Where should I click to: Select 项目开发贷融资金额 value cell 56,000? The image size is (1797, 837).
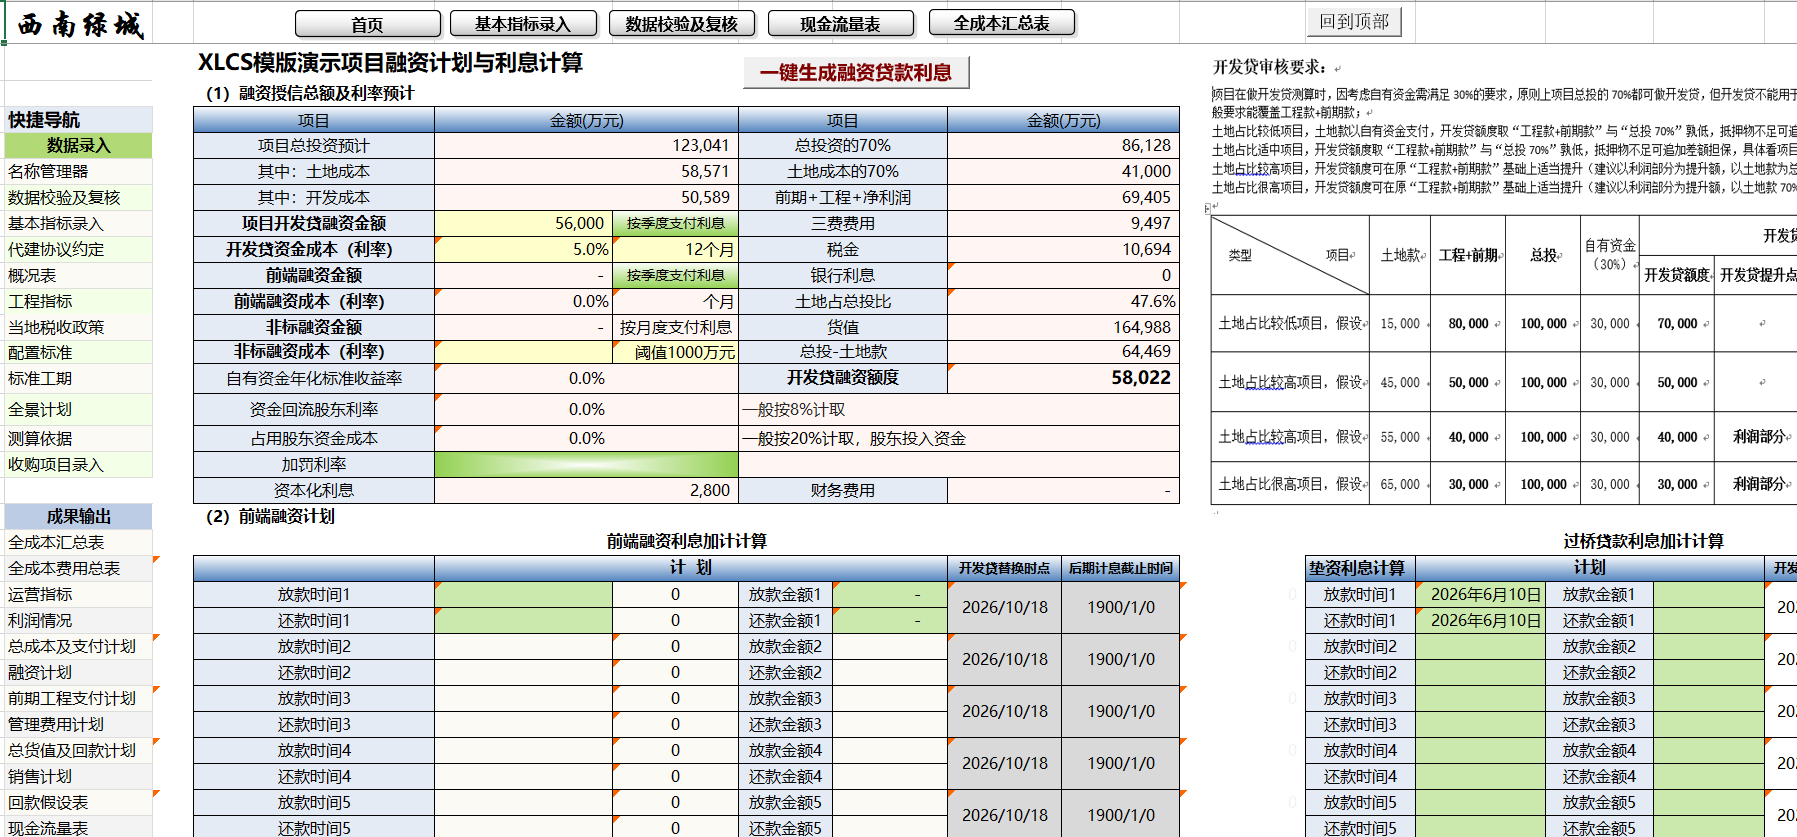pyautogui.click(x=523, y=223)
